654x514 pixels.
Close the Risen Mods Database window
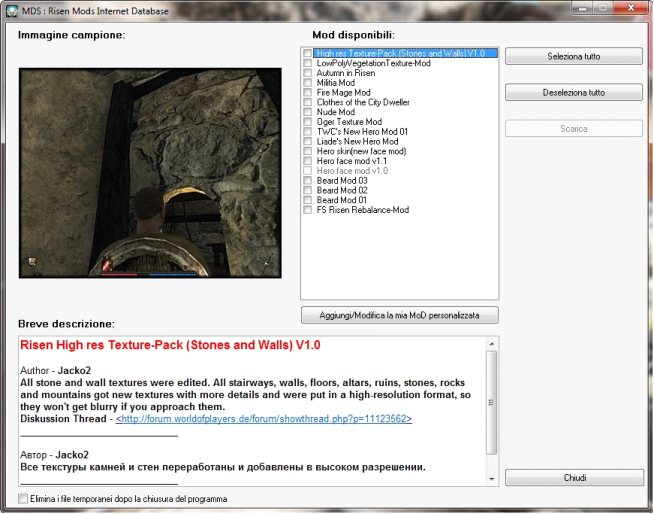631,8
